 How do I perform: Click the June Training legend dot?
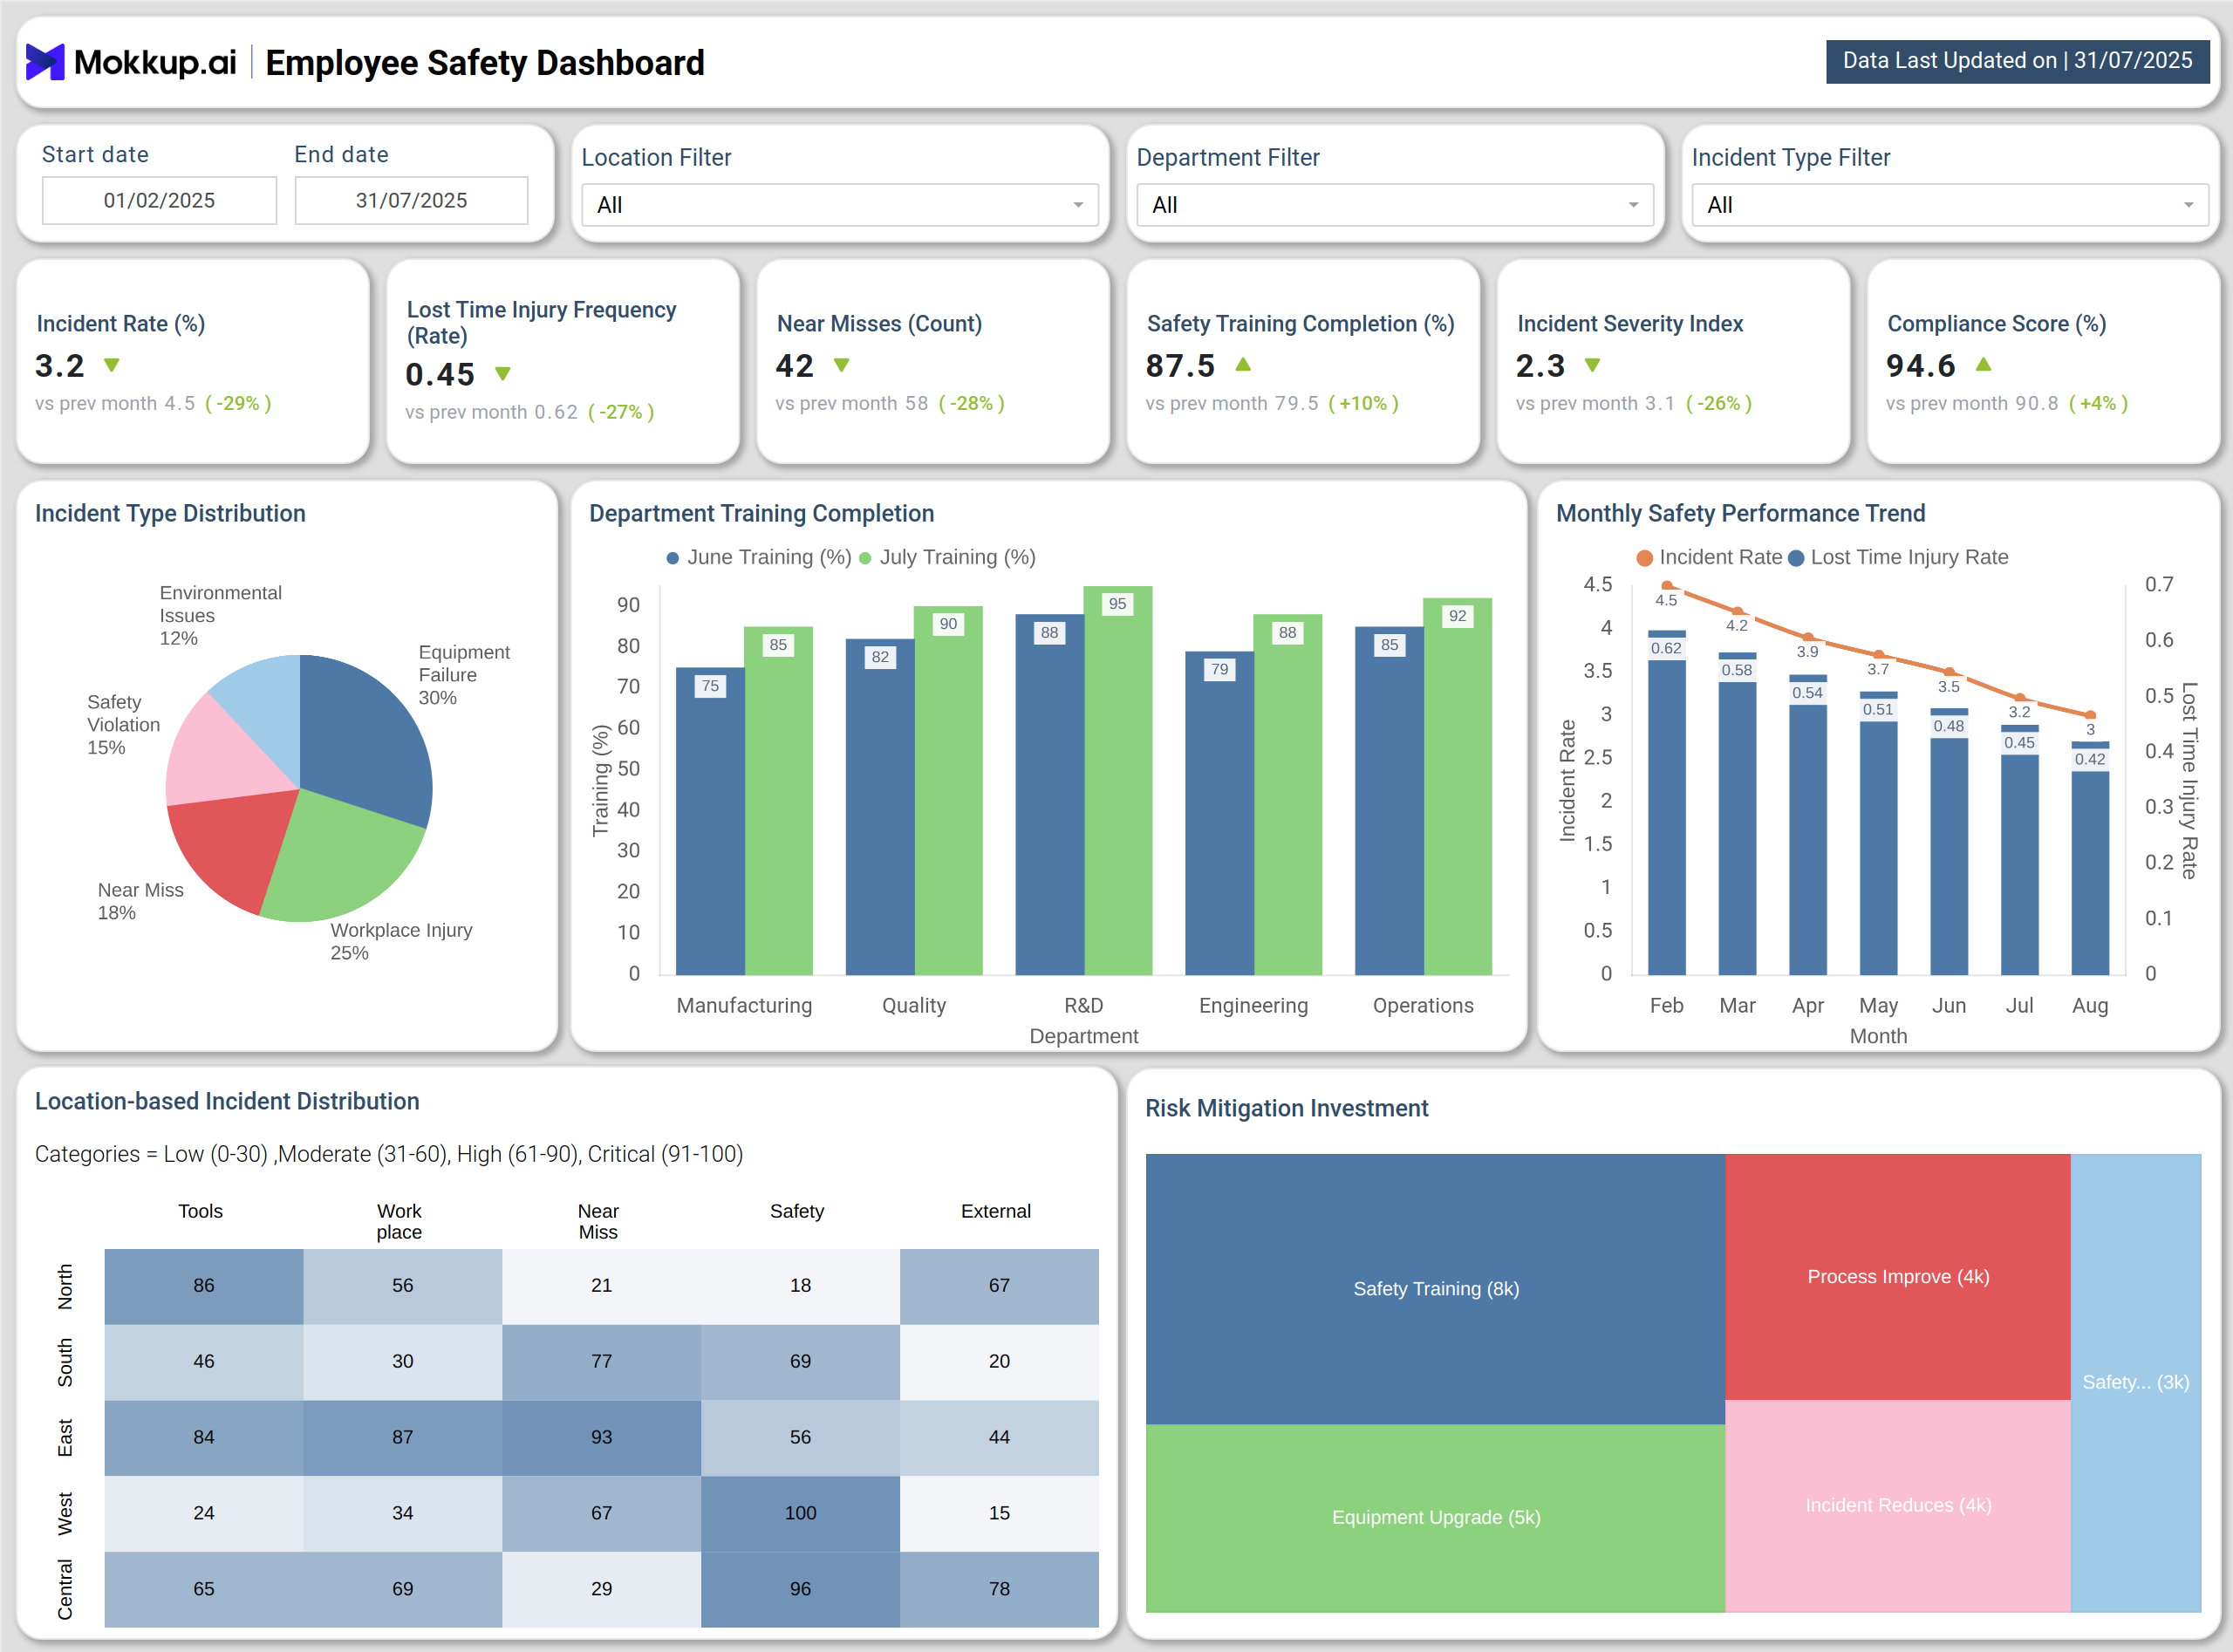point(673,558)
